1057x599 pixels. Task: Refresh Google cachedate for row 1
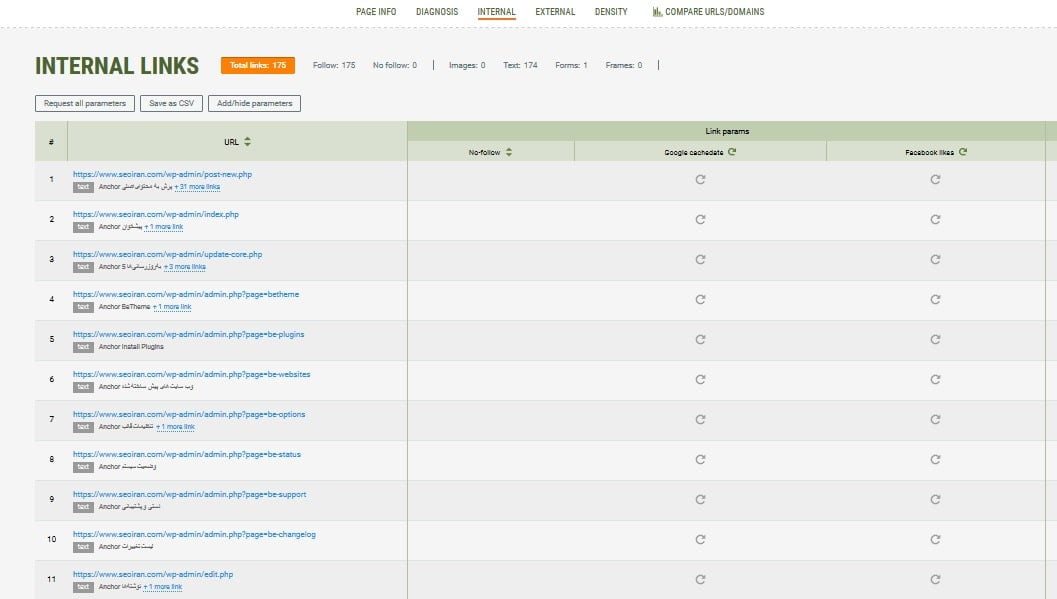click(x=700, y=179)
